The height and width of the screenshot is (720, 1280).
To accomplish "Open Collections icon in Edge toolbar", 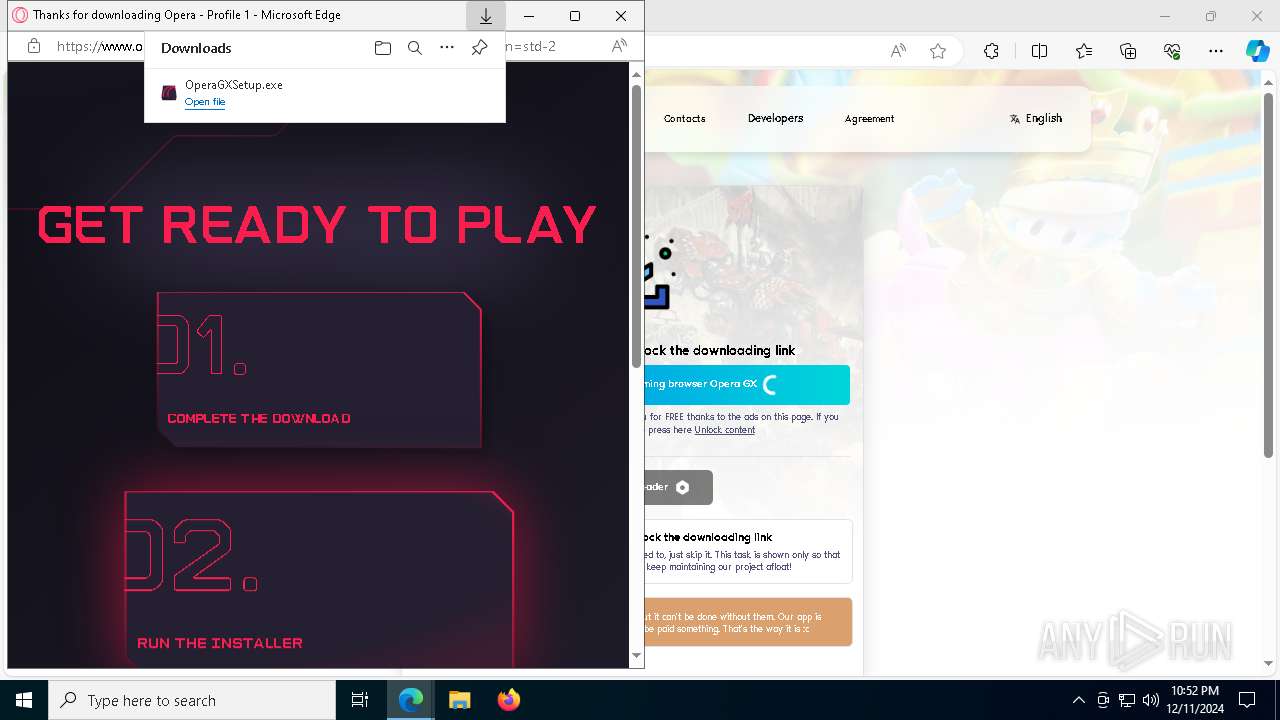I will point(1128,51).
